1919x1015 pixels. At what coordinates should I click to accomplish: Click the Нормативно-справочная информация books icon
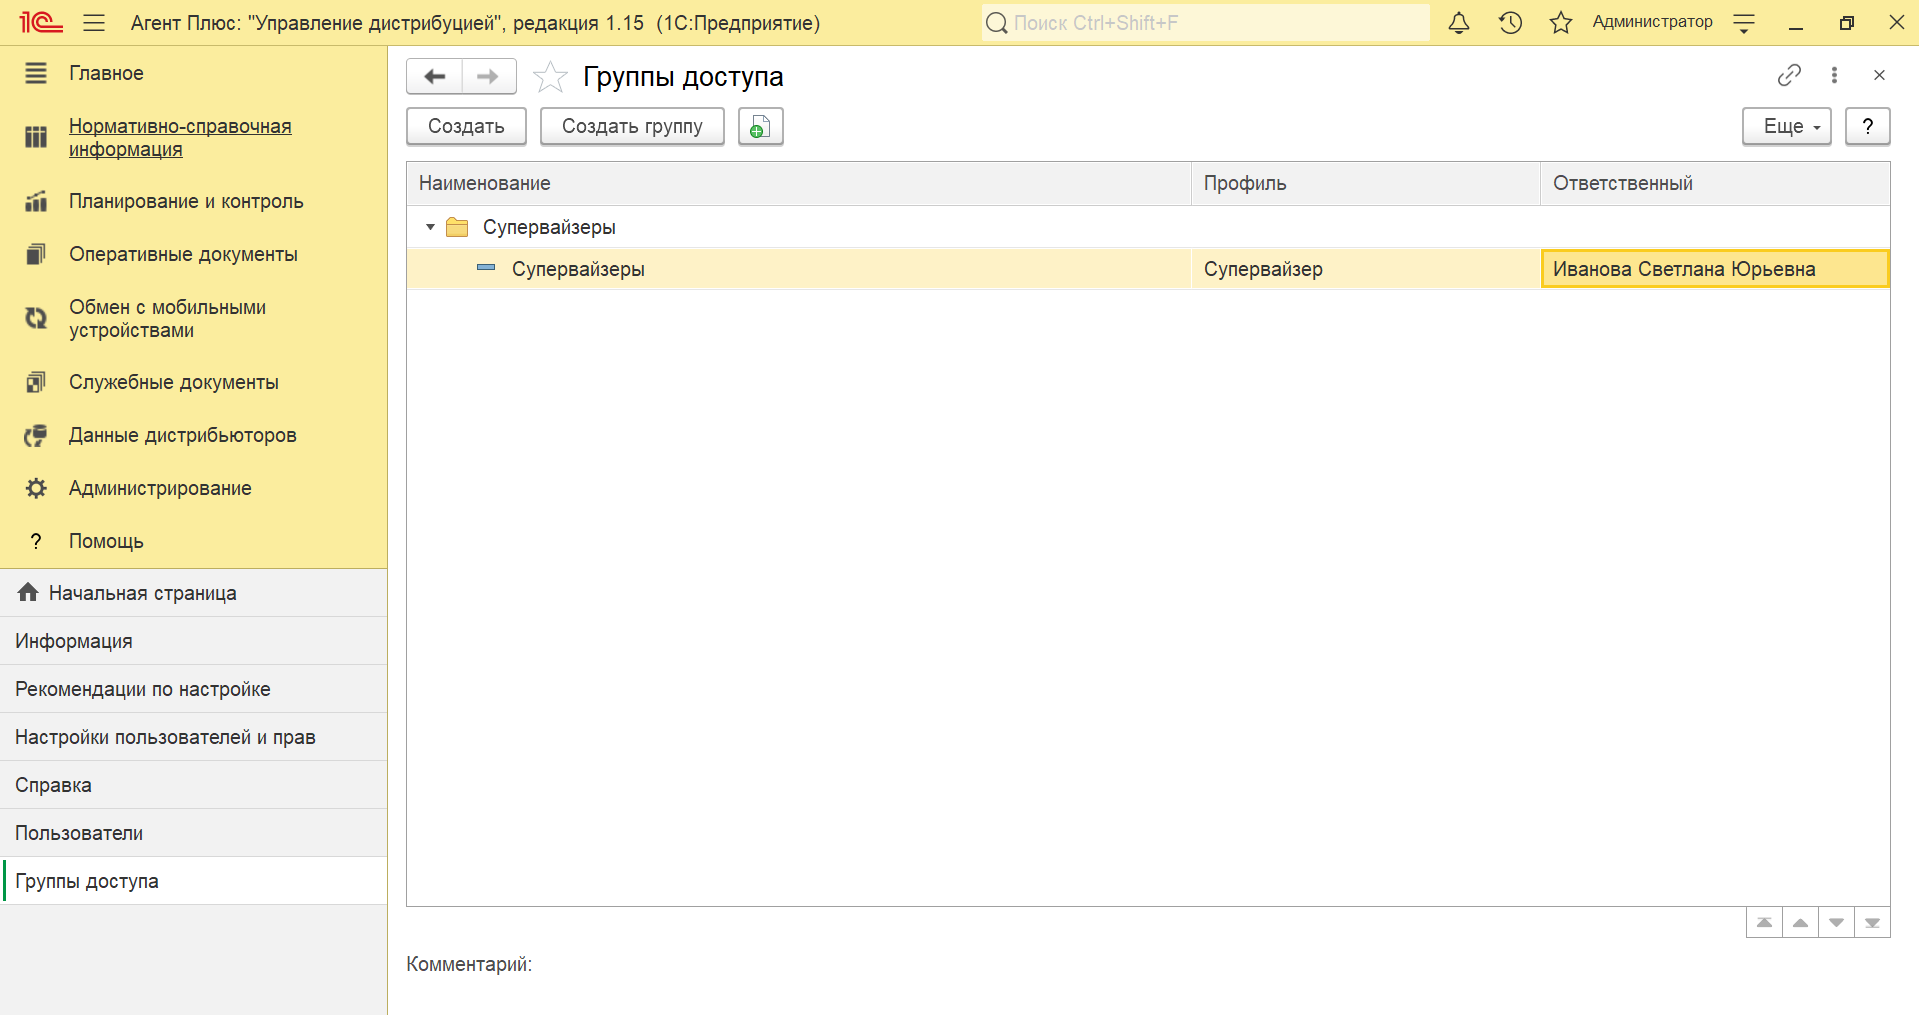[36, 137]
